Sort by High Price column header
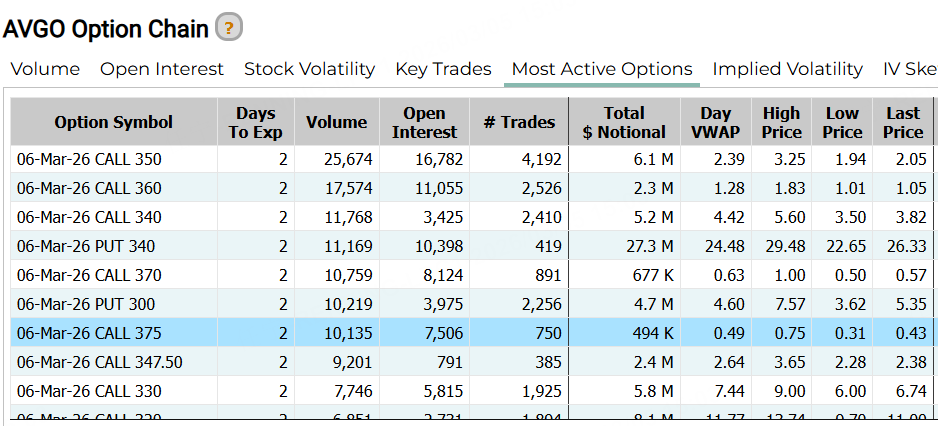 (x=781, y=122)
